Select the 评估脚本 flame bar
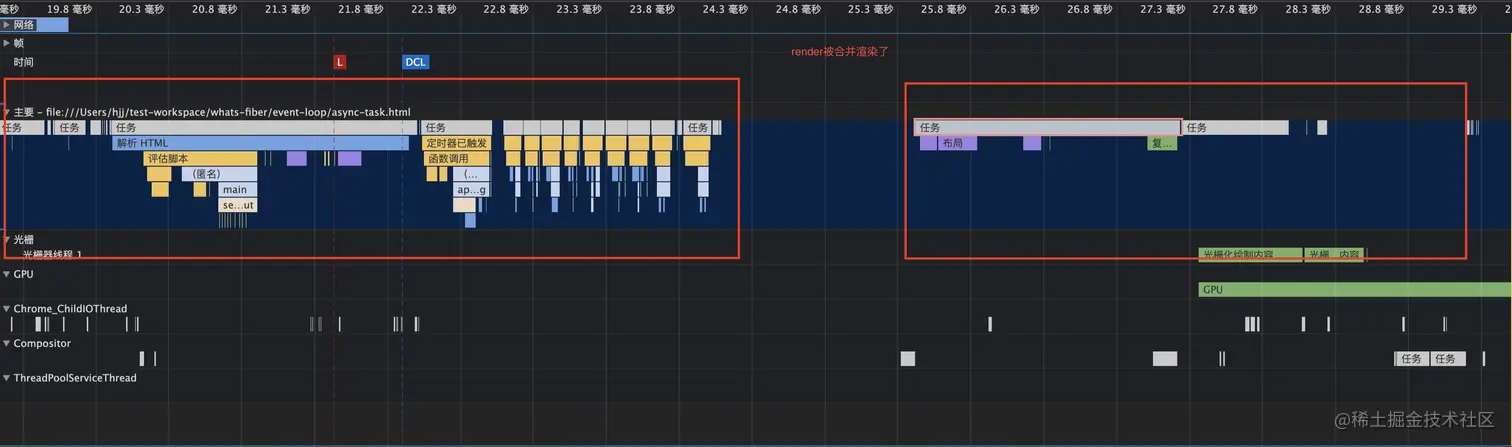This screenshot has width=1512, height=447. (x=201, y=158)
